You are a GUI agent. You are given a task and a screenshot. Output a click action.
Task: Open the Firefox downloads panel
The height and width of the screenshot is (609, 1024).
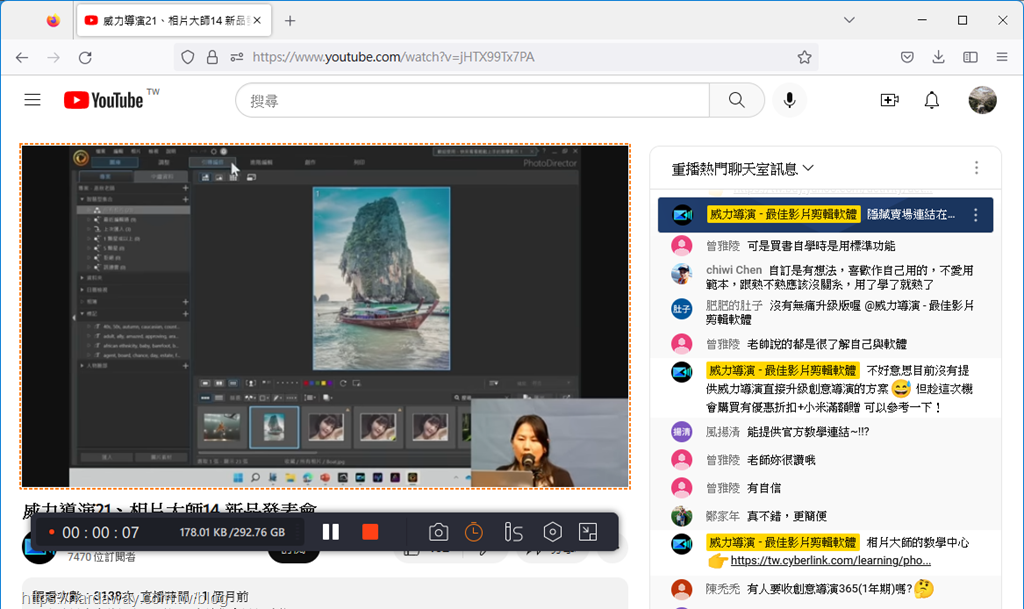pyautogui.click(x=938, y=57)
